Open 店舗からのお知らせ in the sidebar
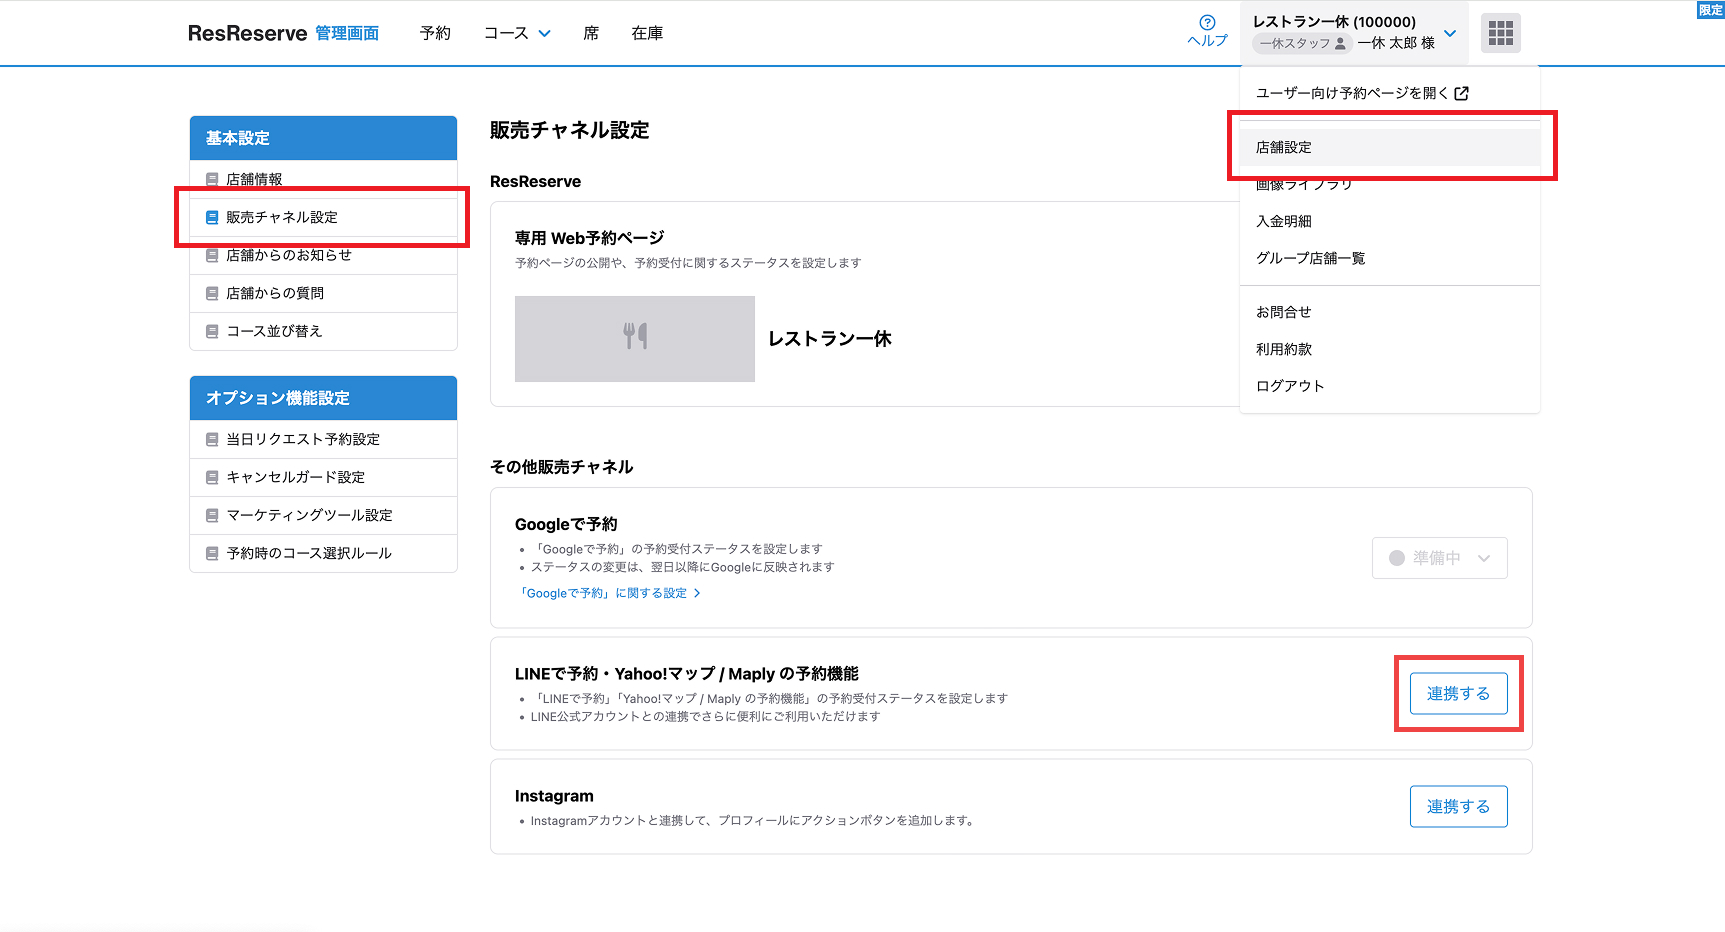 pyautogui.click(x=323, y=255)
